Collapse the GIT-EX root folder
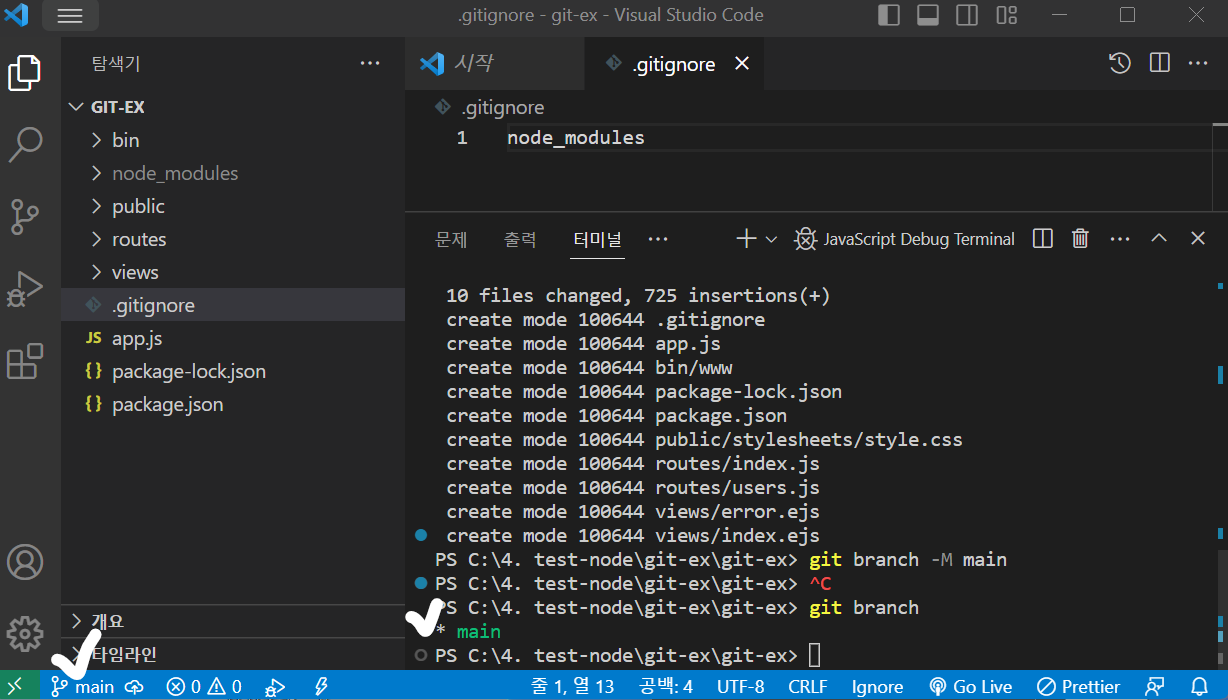The height and width of the screenshot is (700, 1228). [233, 107]
